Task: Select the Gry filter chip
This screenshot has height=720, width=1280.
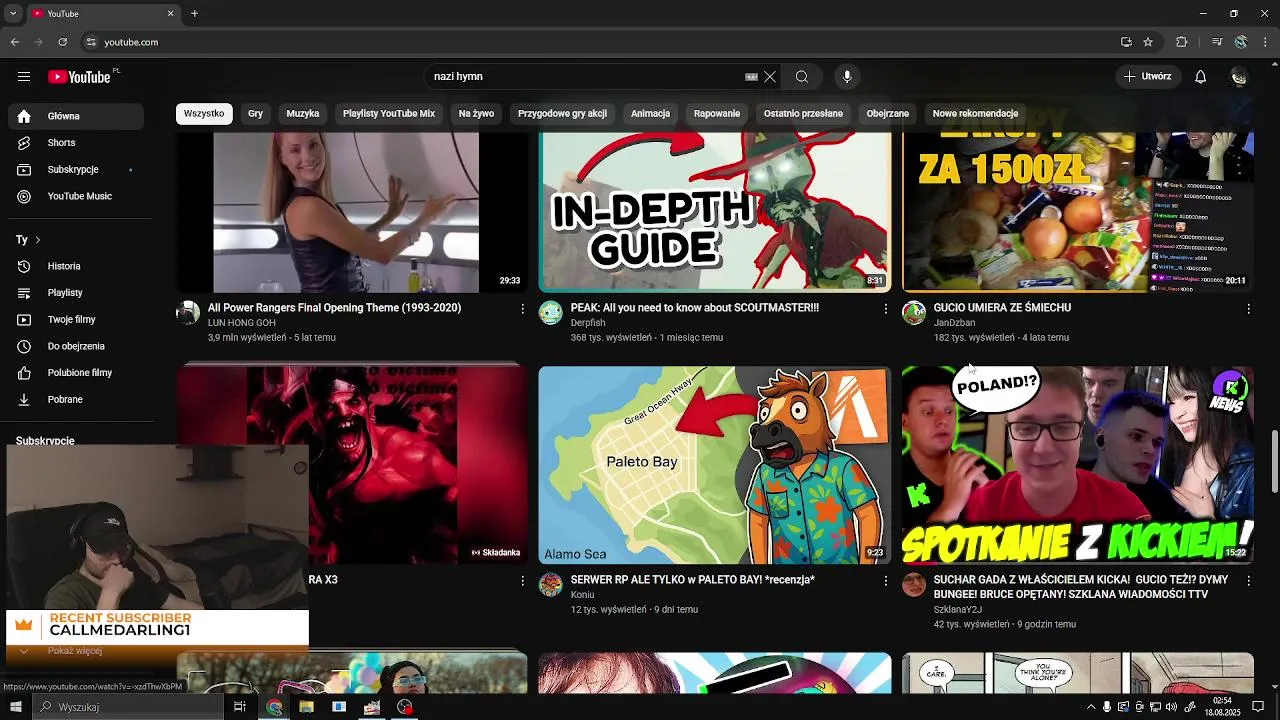Action: click(x=256, y=114)
